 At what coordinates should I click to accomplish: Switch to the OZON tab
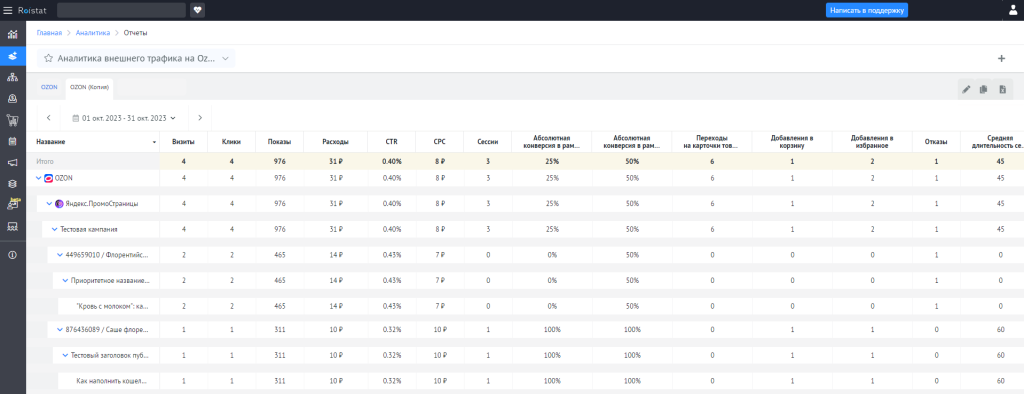click(49, 87)
